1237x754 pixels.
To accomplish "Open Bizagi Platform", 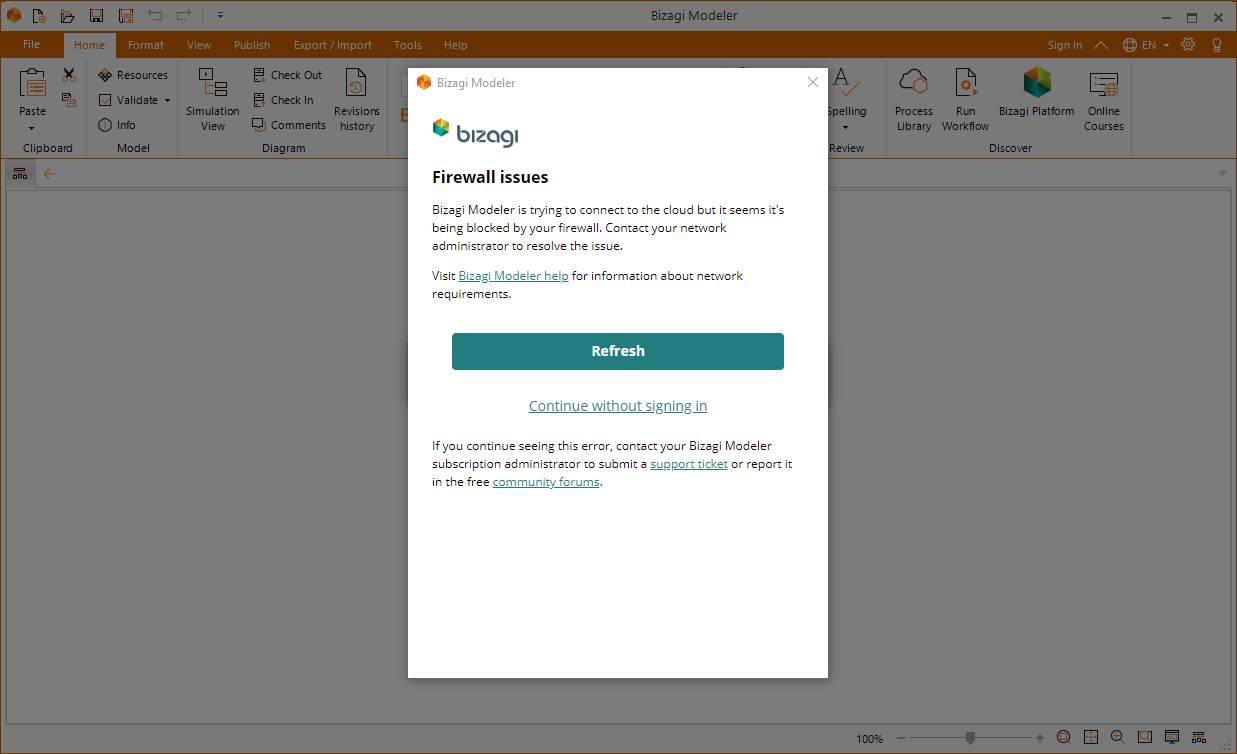I will (x=1037, y=92).
